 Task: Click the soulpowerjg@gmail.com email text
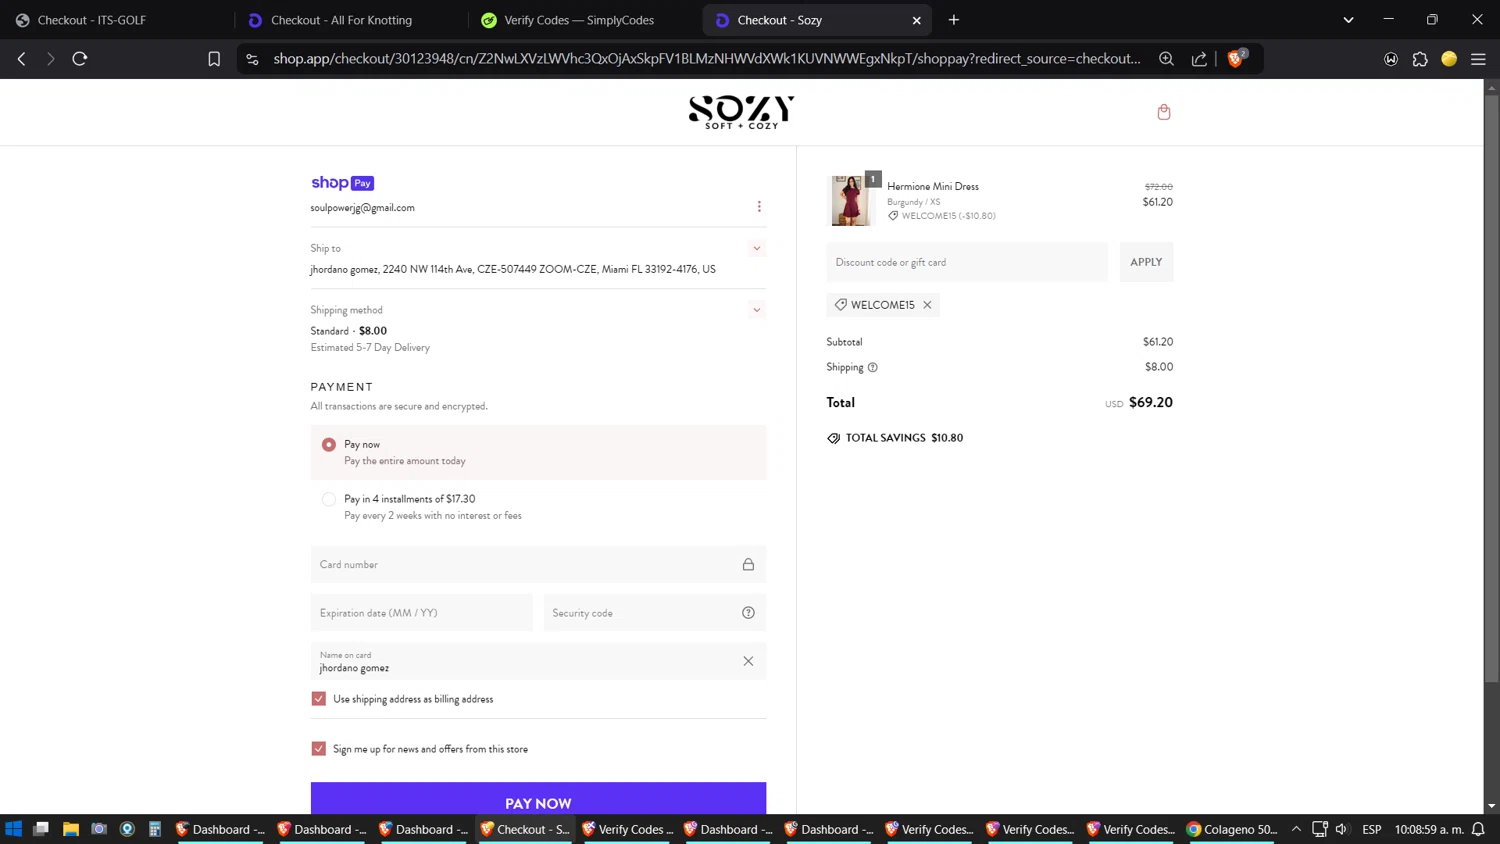pos(362,208)
